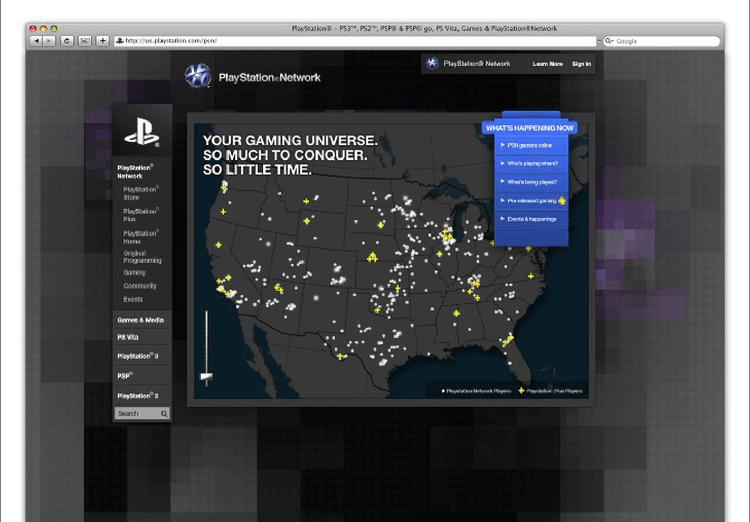Click the toolbar icon left of the plus button
The image size is (750, 522).
(85, 41)
